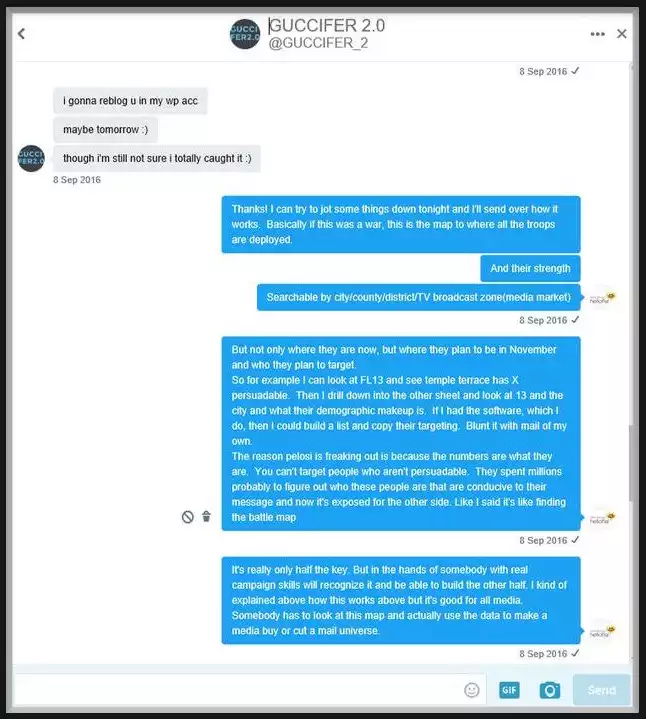Click sender avatar beside 'the battle map' message
The width and height of the screenshot is (646, 719).
click(x=602, y=518)
